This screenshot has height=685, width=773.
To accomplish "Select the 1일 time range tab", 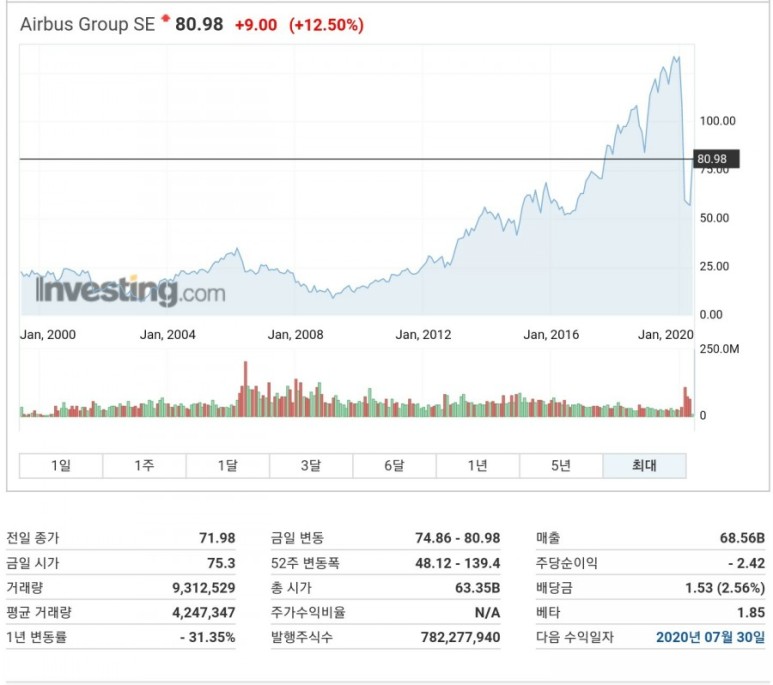I will (61, 465).
